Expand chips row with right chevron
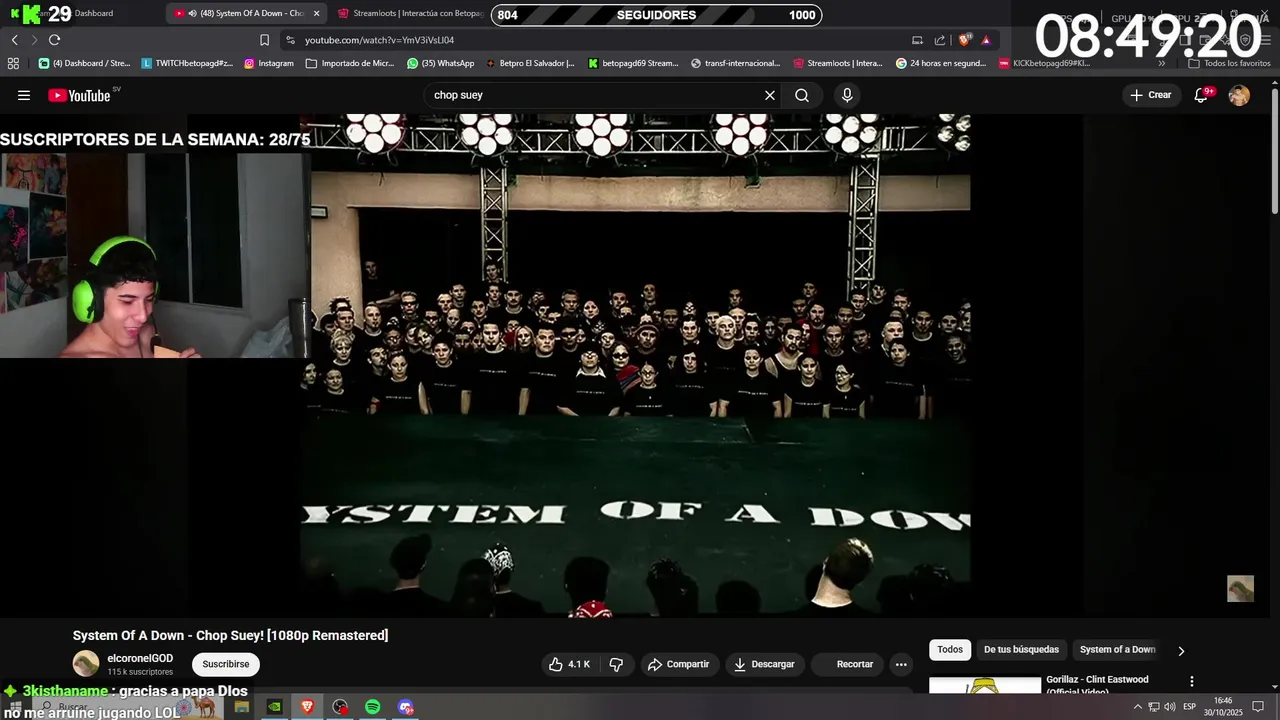 [x=1181, y=650]
